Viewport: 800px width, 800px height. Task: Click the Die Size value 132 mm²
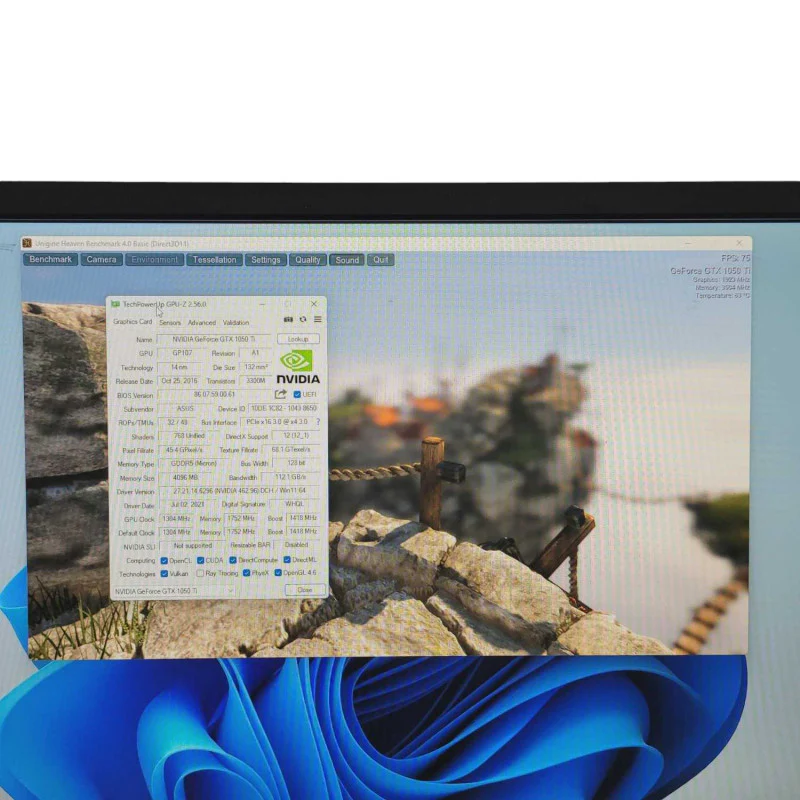(x=256, y=367)
